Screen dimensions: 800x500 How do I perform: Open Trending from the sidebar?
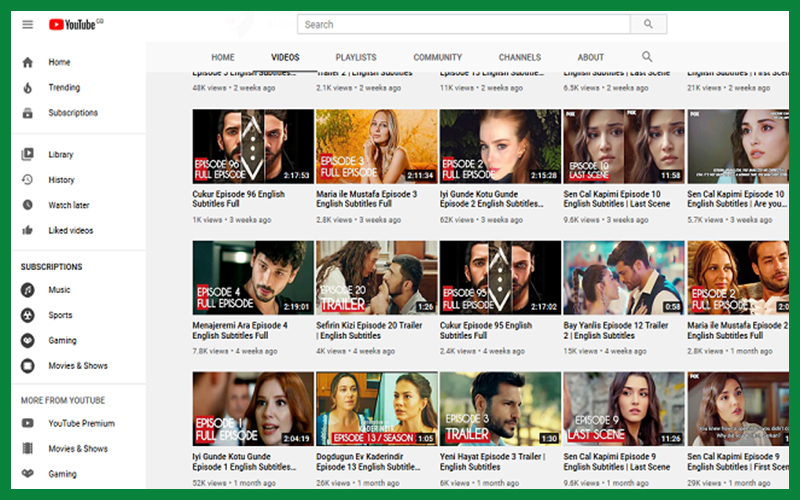coord(64,87)
